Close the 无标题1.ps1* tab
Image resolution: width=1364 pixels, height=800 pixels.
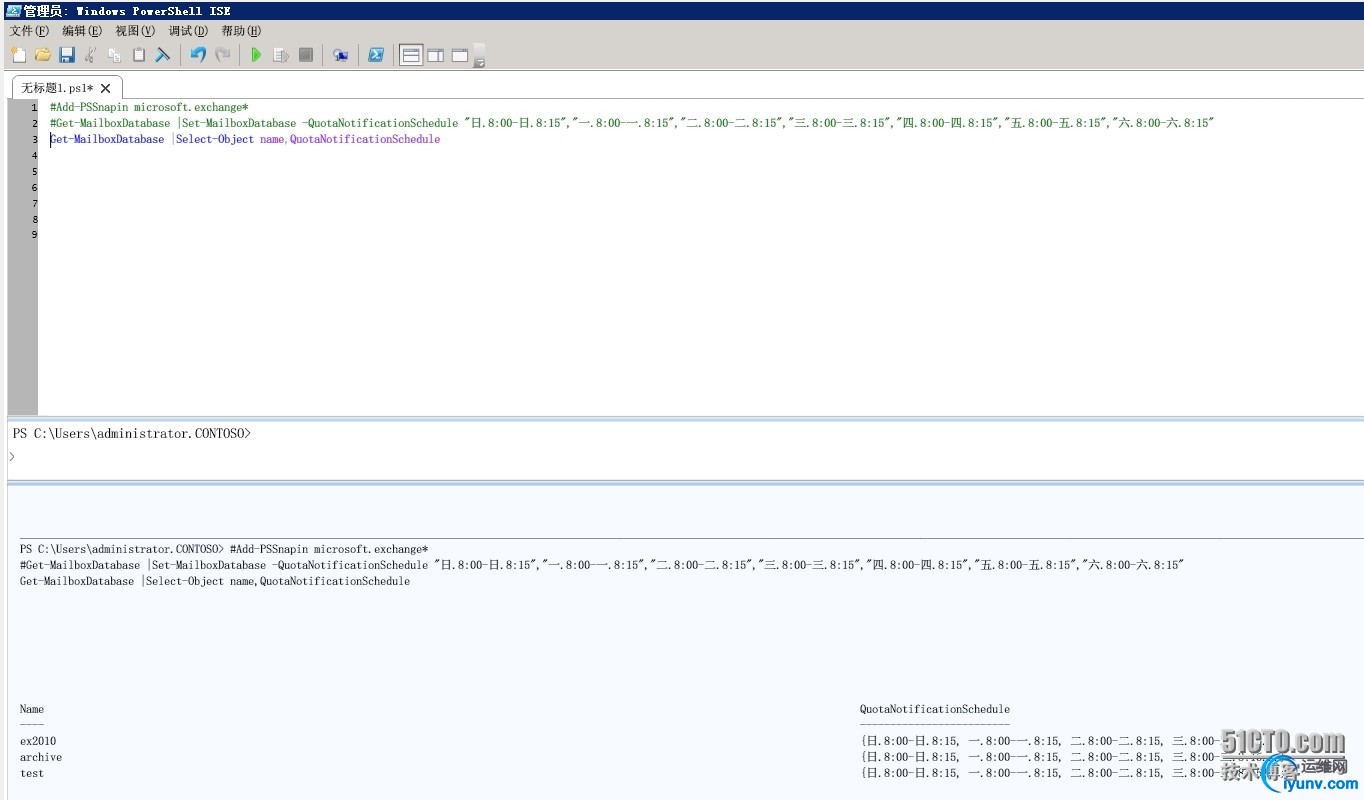[x=105, y=88]
